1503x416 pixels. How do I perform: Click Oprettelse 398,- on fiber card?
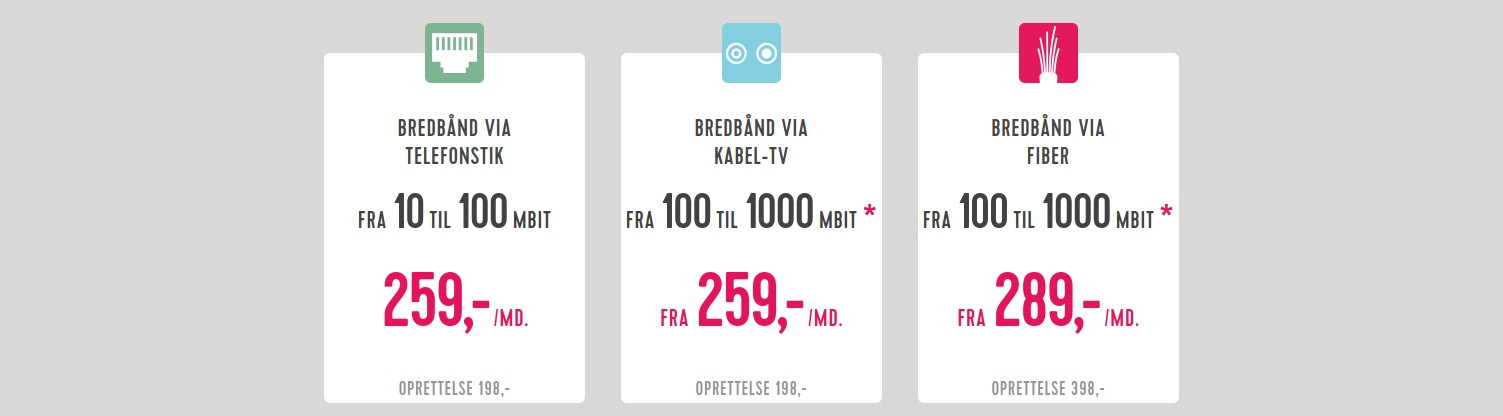[x=1048, y=388]
